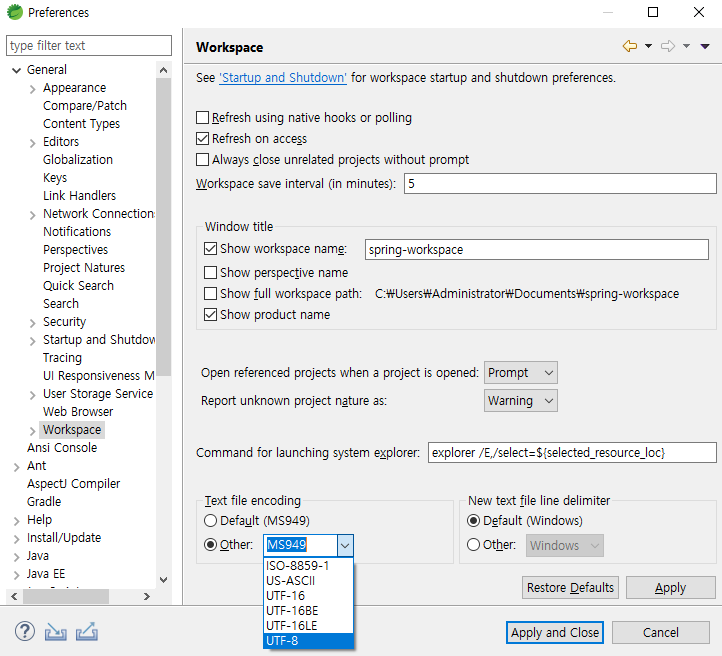722x656 pixels.
Task: Enable Show full workspace path
Action: click(210, 294)
